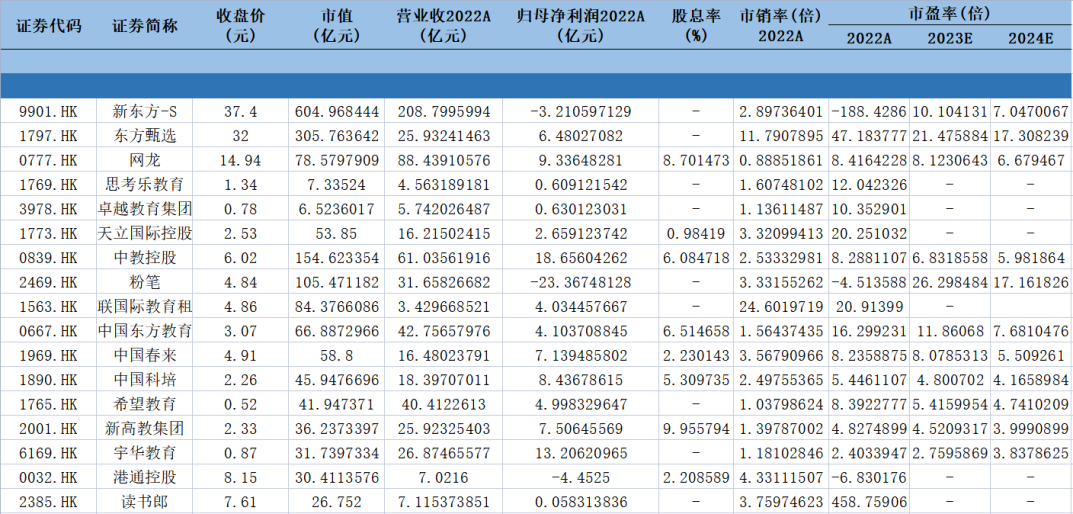Select the 证券代码 column header
The width and height of the screenshot is (1073, 514).
pos(49,25)
